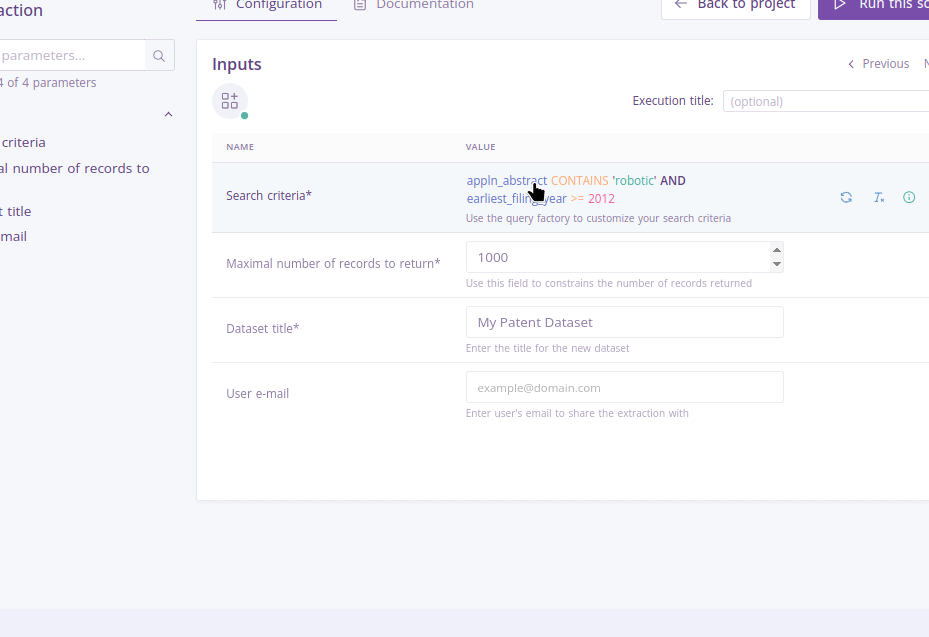This screenshot has width=929, height=637.
Task: Click the search magnifier in parameters field
Action: [x=158, y=55]
